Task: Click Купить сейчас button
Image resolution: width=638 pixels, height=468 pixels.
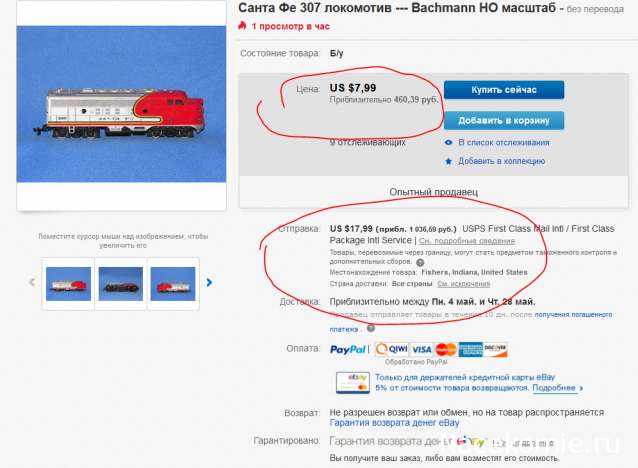Action: tap(504, 90)
